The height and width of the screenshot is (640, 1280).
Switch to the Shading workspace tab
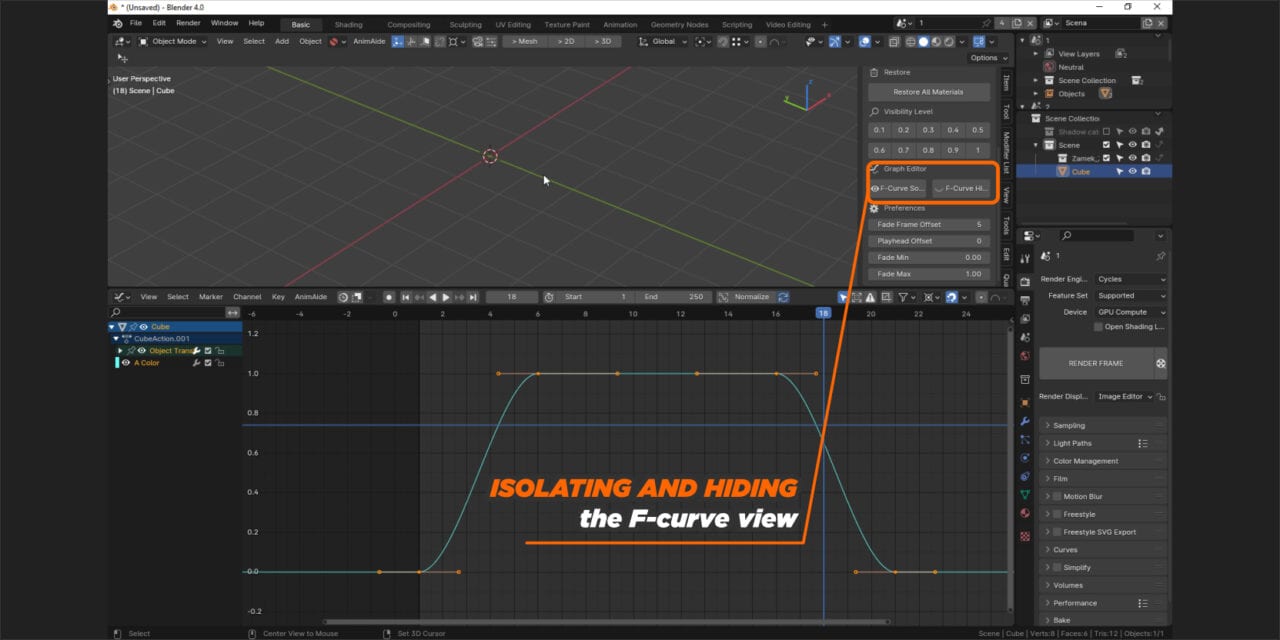[349, 24]
